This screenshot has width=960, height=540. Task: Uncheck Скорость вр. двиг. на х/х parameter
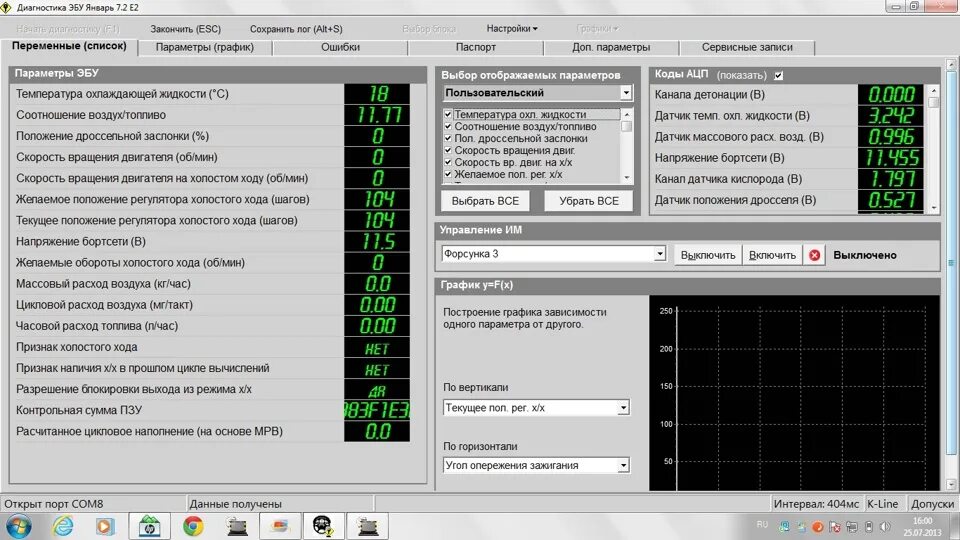tap(448, 162)
